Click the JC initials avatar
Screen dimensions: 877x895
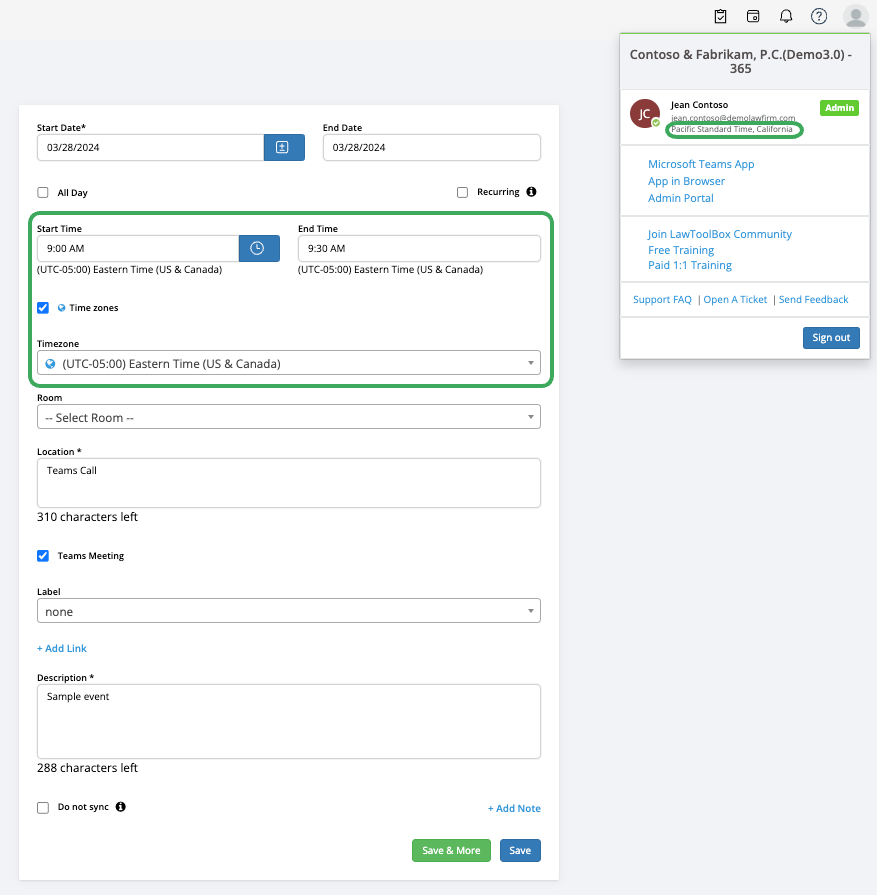tap(645, 114)
